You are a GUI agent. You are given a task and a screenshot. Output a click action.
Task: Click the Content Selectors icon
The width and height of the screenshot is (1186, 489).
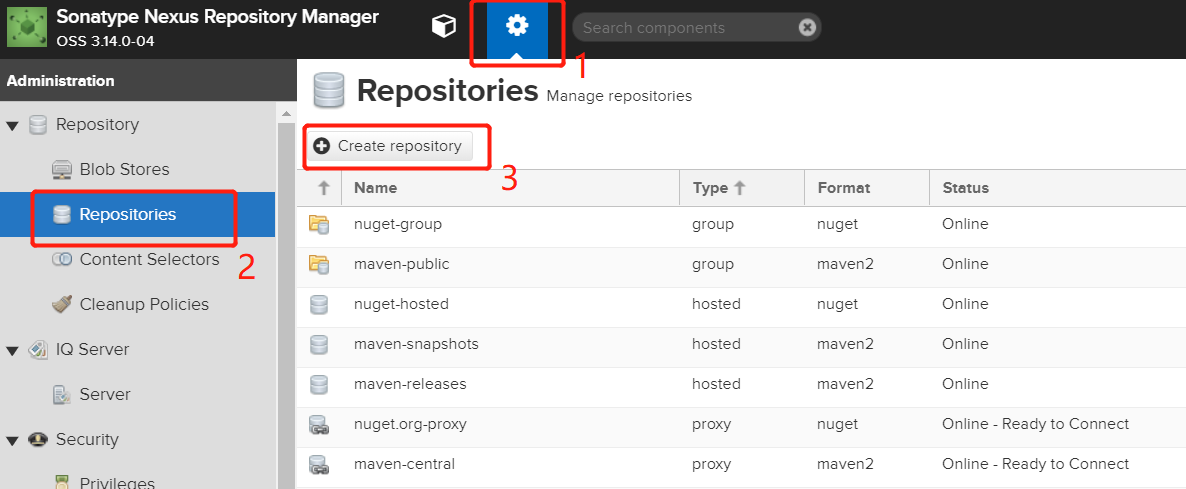[61, 259]
